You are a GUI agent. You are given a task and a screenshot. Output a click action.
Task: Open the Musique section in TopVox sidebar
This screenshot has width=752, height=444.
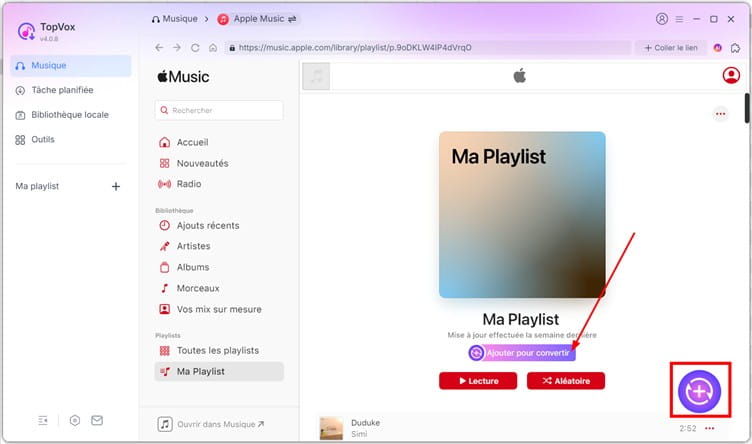[70, 66]
